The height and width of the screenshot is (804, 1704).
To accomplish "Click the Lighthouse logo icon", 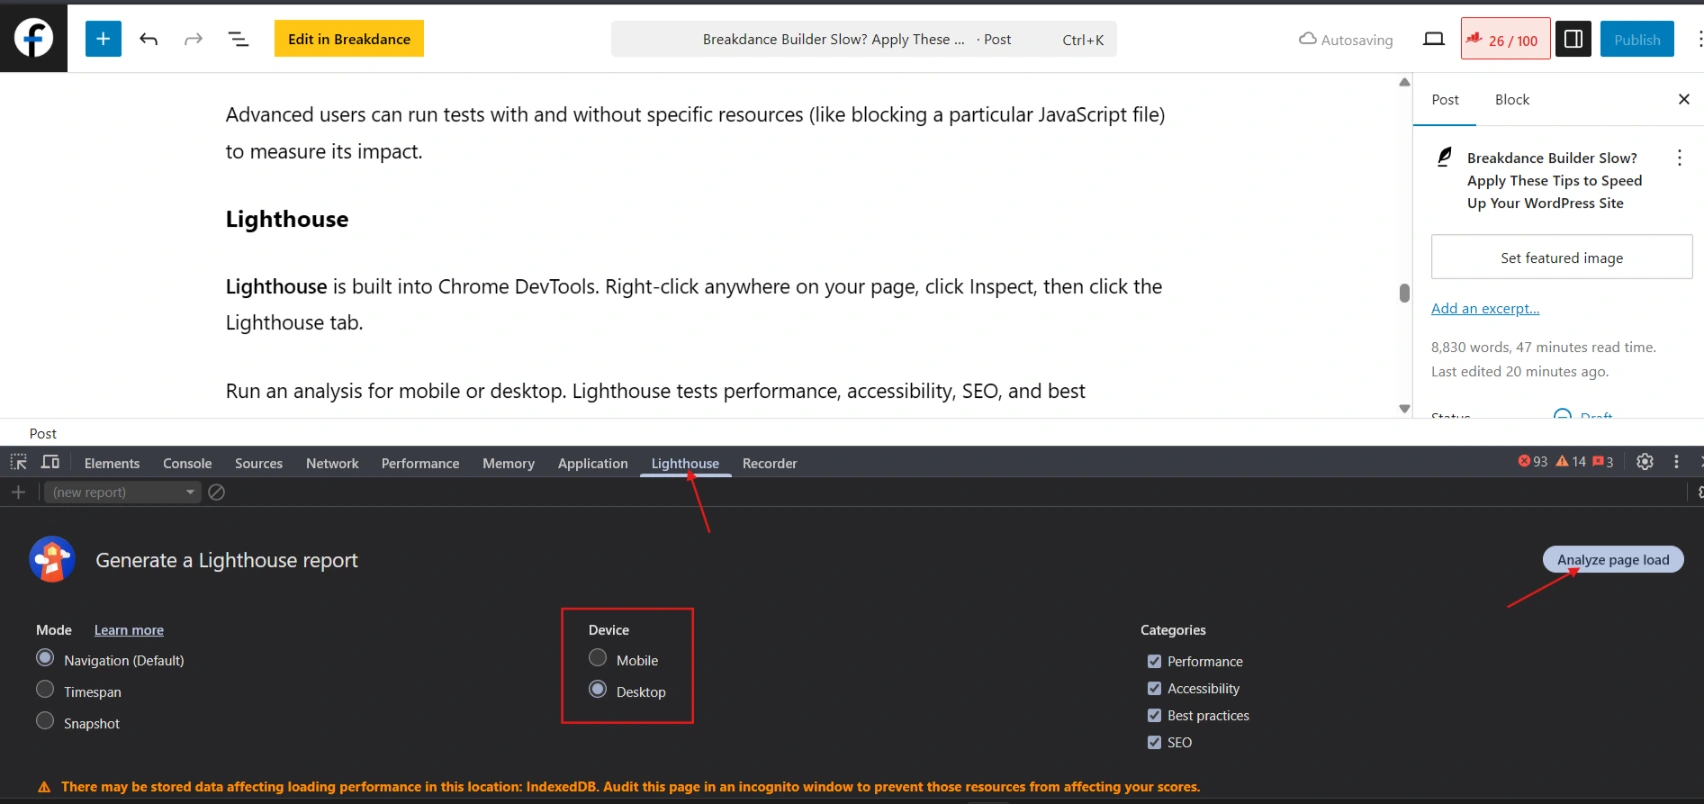I will (52, 559).
